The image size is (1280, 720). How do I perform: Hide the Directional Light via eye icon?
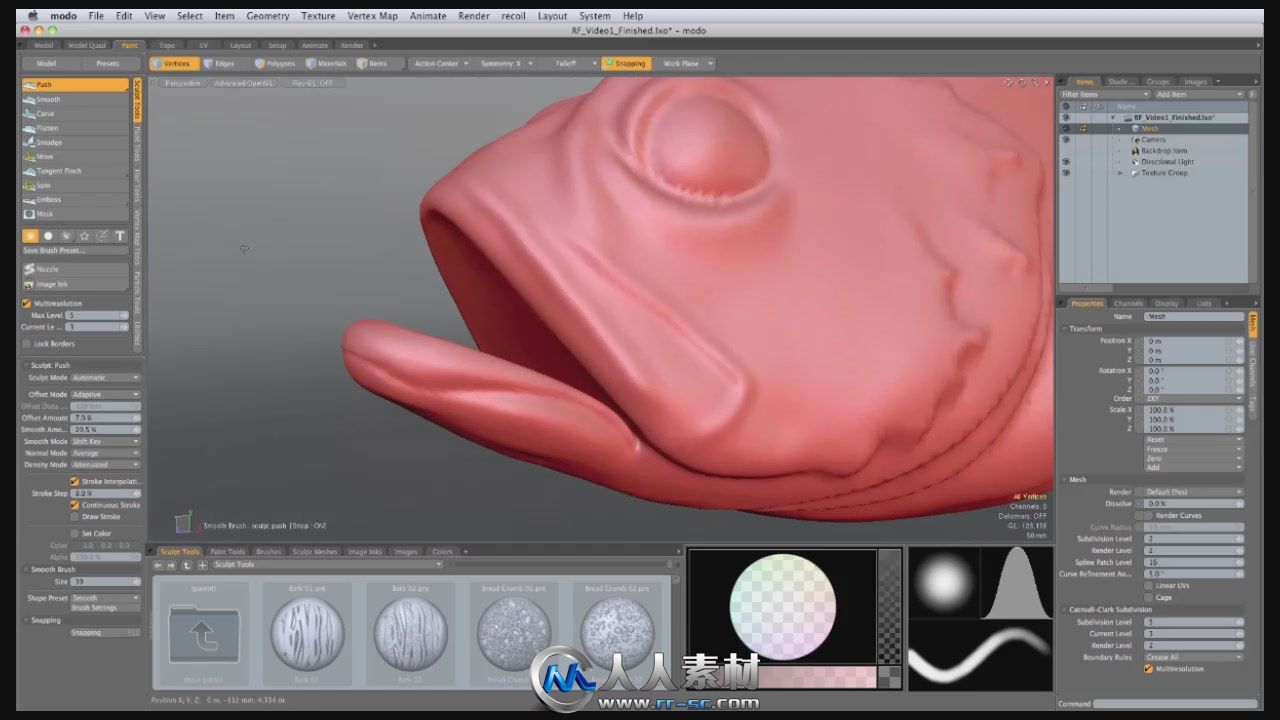1066,161
